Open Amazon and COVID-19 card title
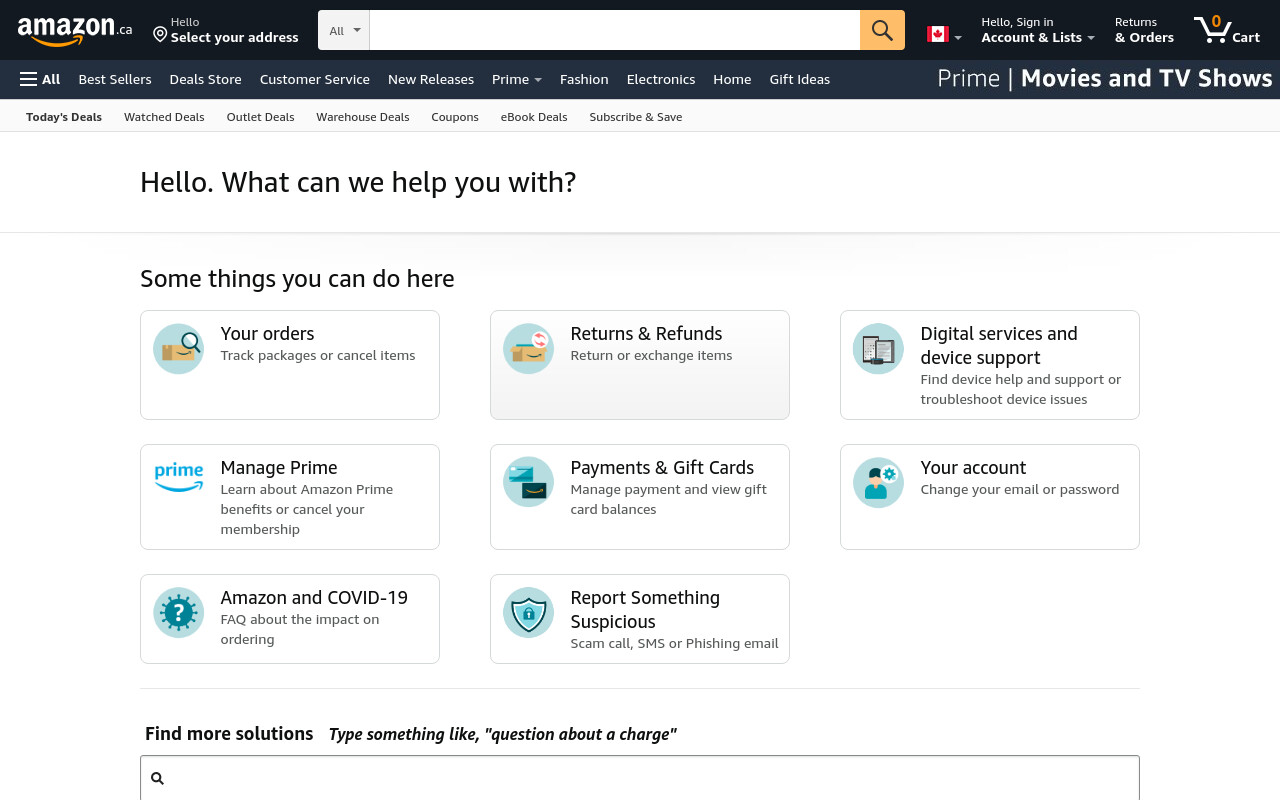Screen dimensions: 1280x800 (314, 598)
